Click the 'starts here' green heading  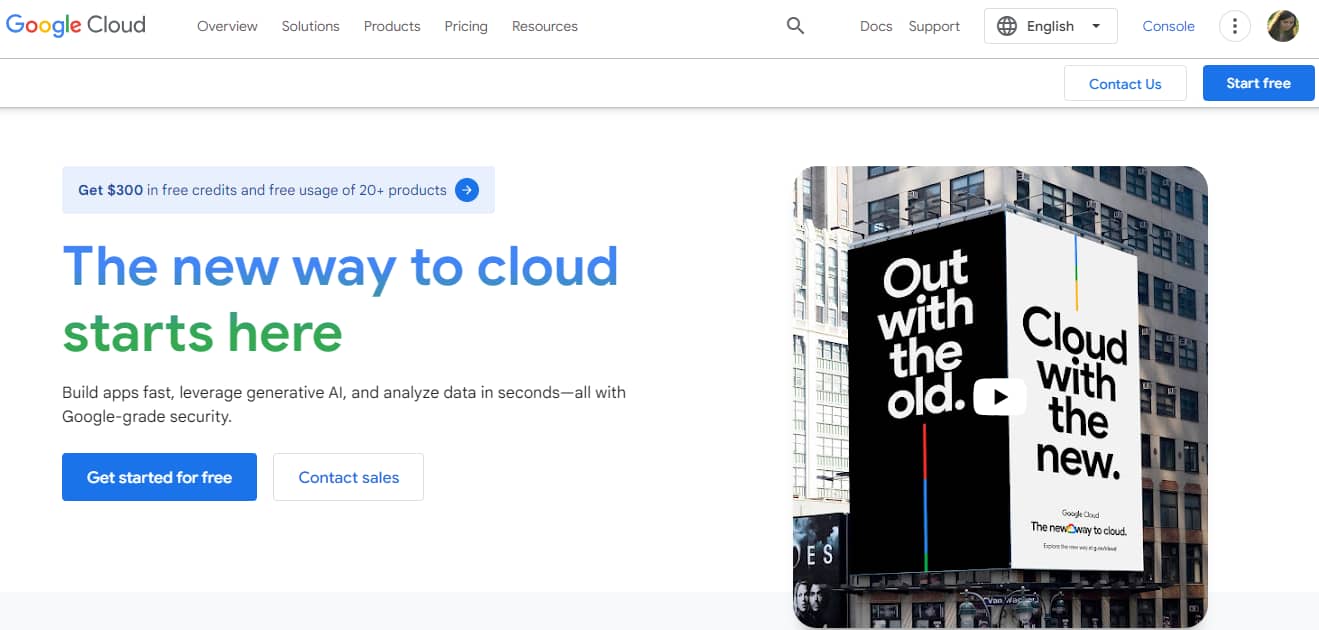pyautogui.click(x=202, y=332)
